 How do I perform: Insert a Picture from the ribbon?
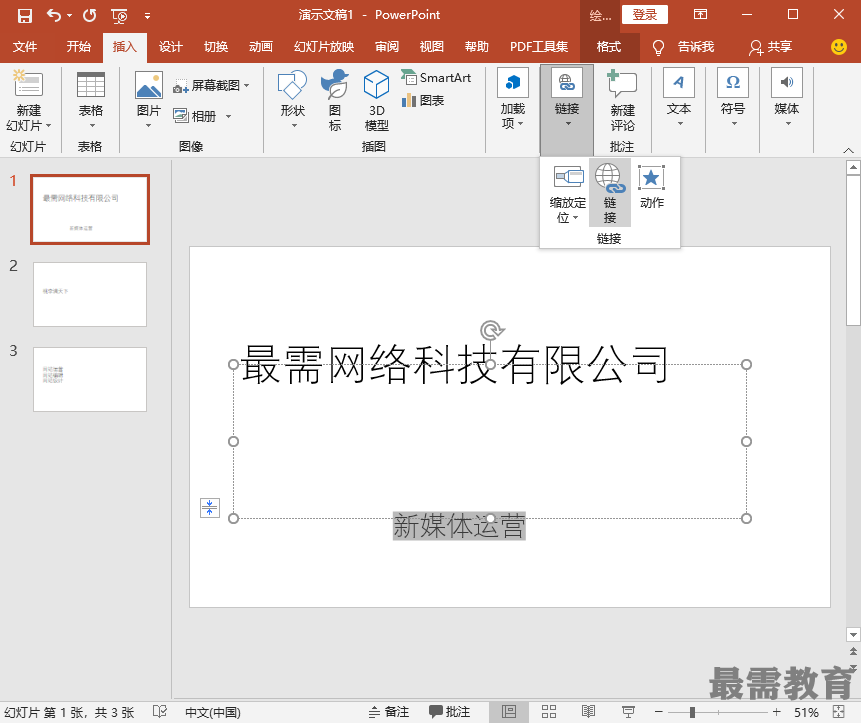[148, 100]
